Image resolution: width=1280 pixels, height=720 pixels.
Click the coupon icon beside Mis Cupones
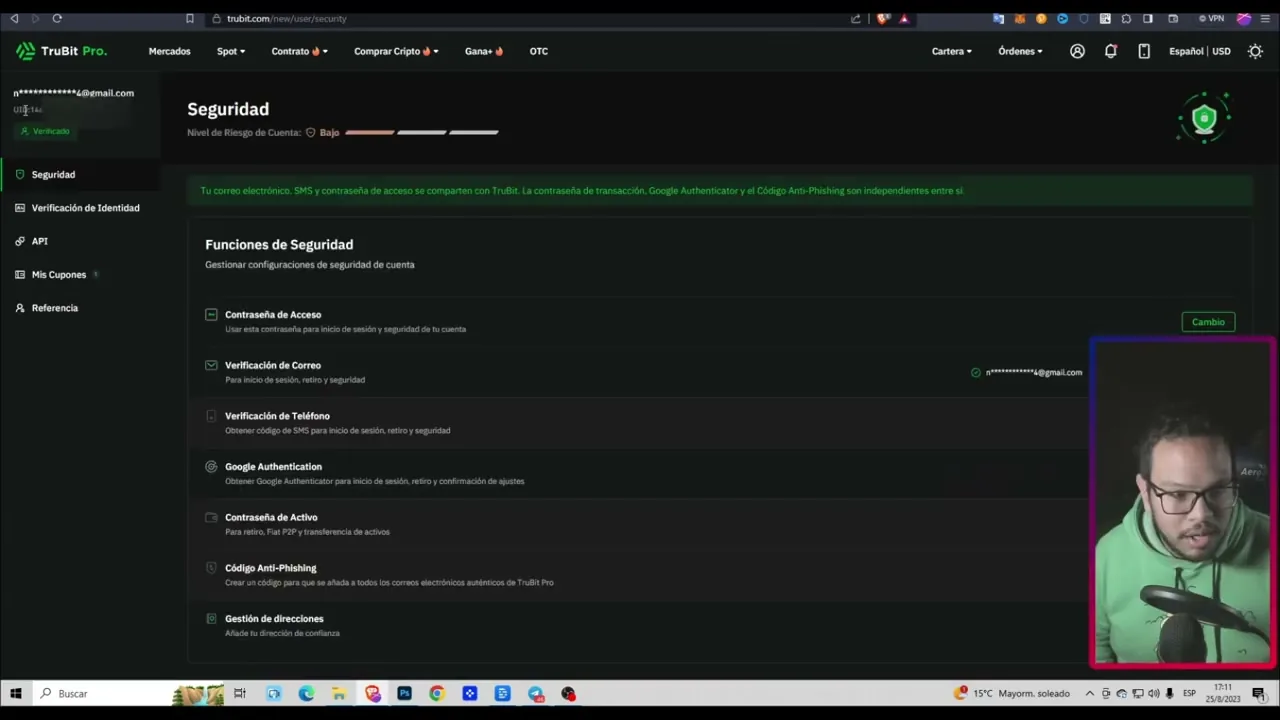20,275
